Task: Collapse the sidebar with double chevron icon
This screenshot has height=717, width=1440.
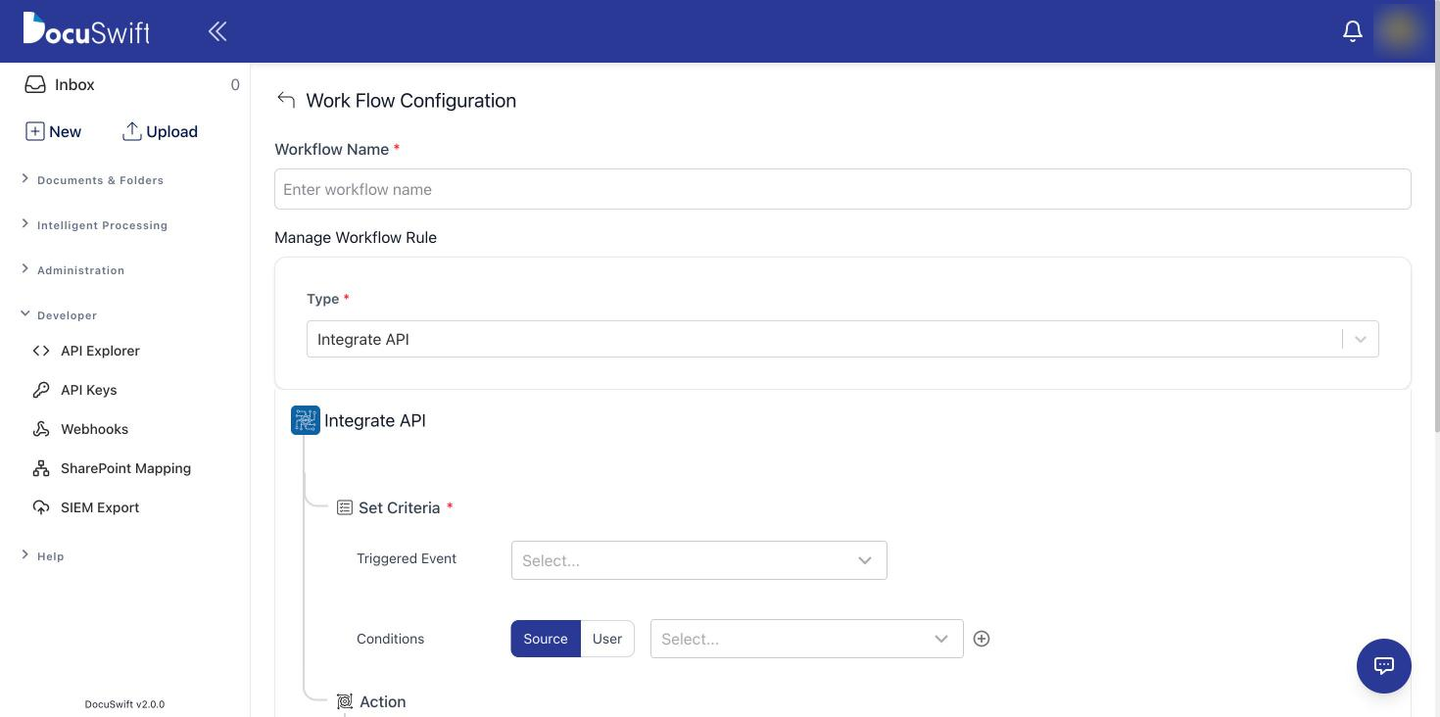Action: pyautogui.click(x=217, y=31)
